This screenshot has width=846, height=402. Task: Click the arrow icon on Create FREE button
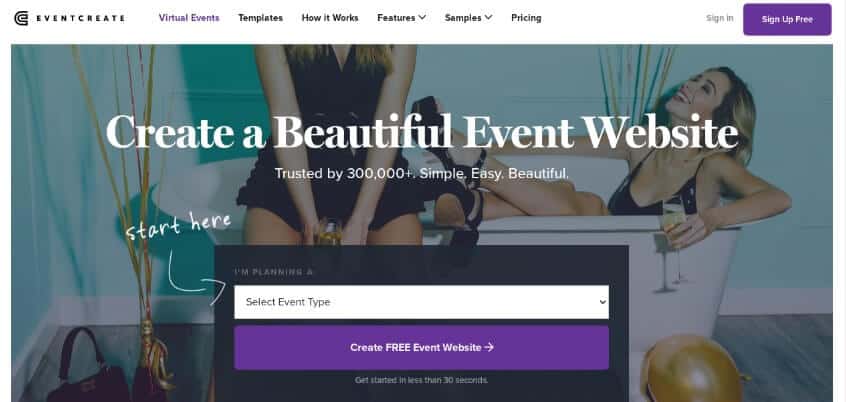pyautogui.click(x=489, y=348)
